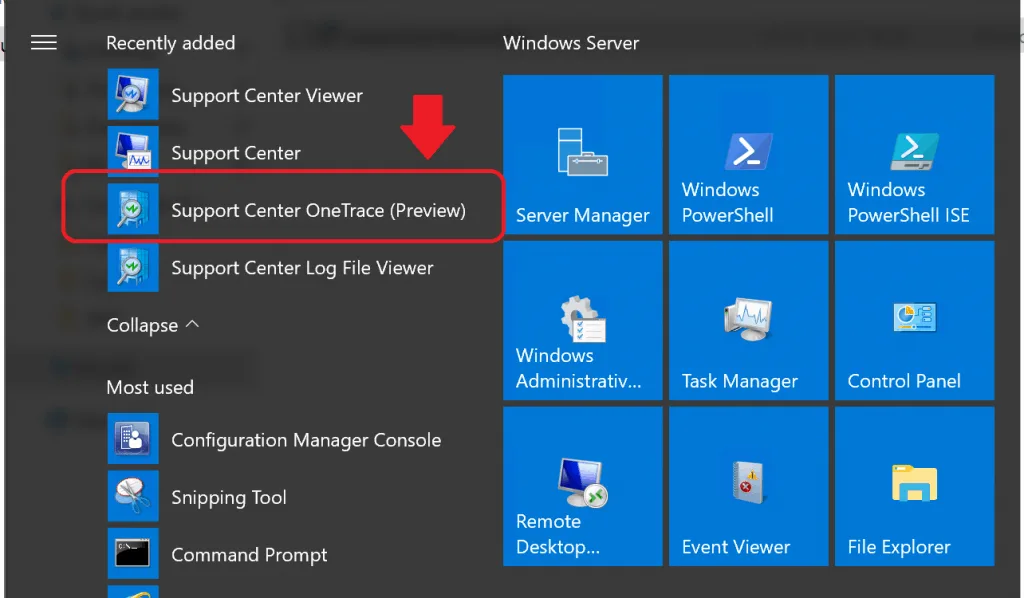The height and width of the screenshot is (598, 1024).
Task: Open Windows Administrative Tools
Action: coord(582,319)
